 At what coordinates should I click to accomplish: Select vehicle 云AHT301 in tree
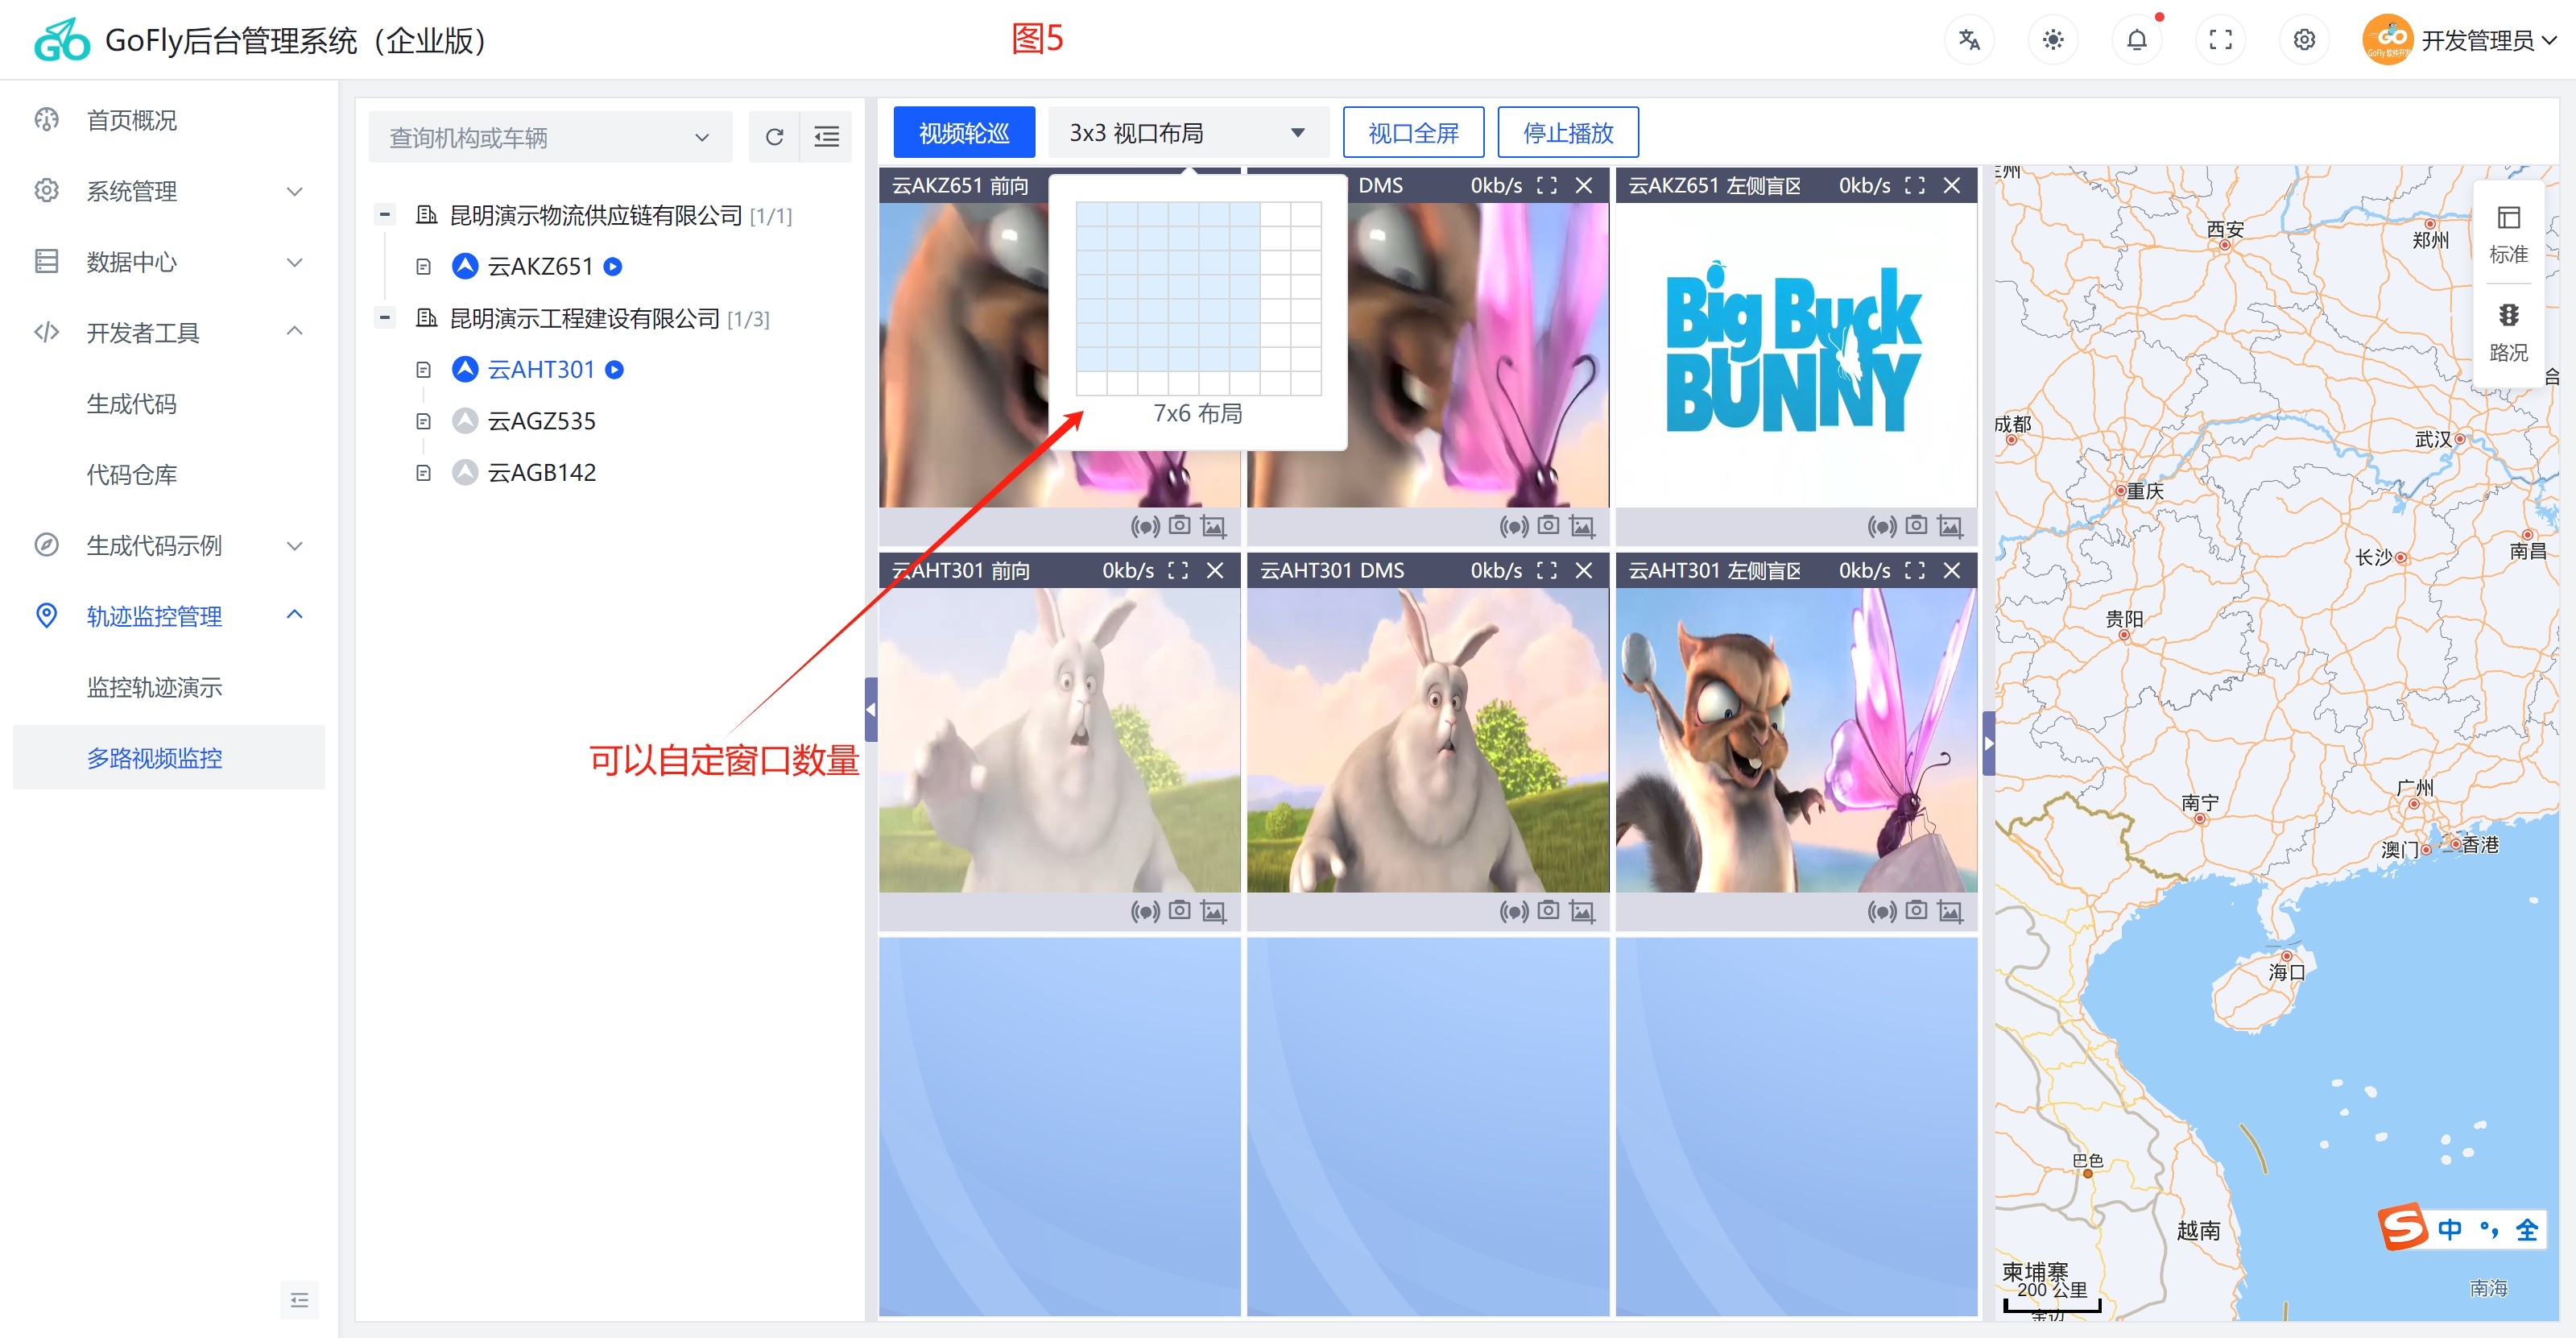click(x=541, y=369)
